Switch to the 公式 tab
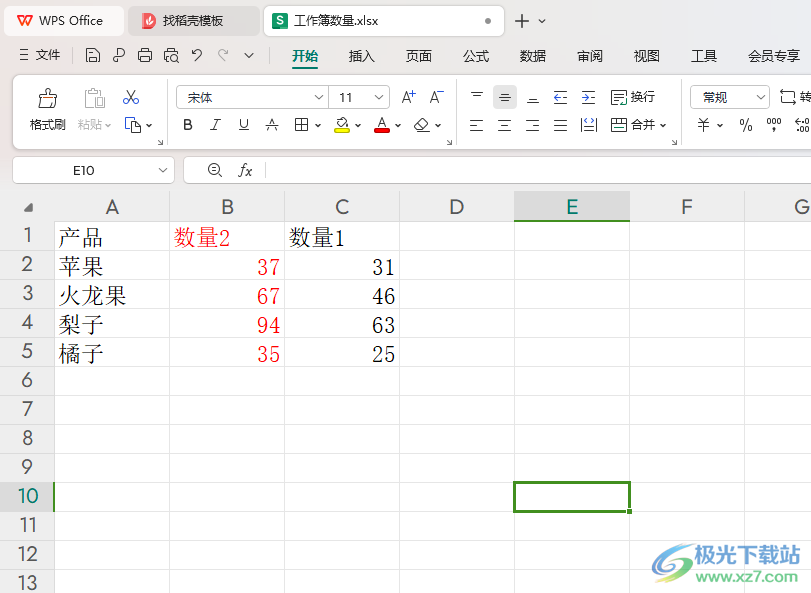The width and height of the screenshot is (811, 593). click(476, 56)
